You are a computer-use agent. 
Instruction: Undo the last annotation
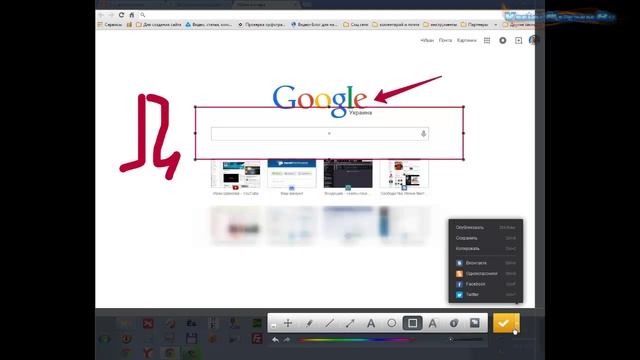pyautogui.click(x=275, y=340)
